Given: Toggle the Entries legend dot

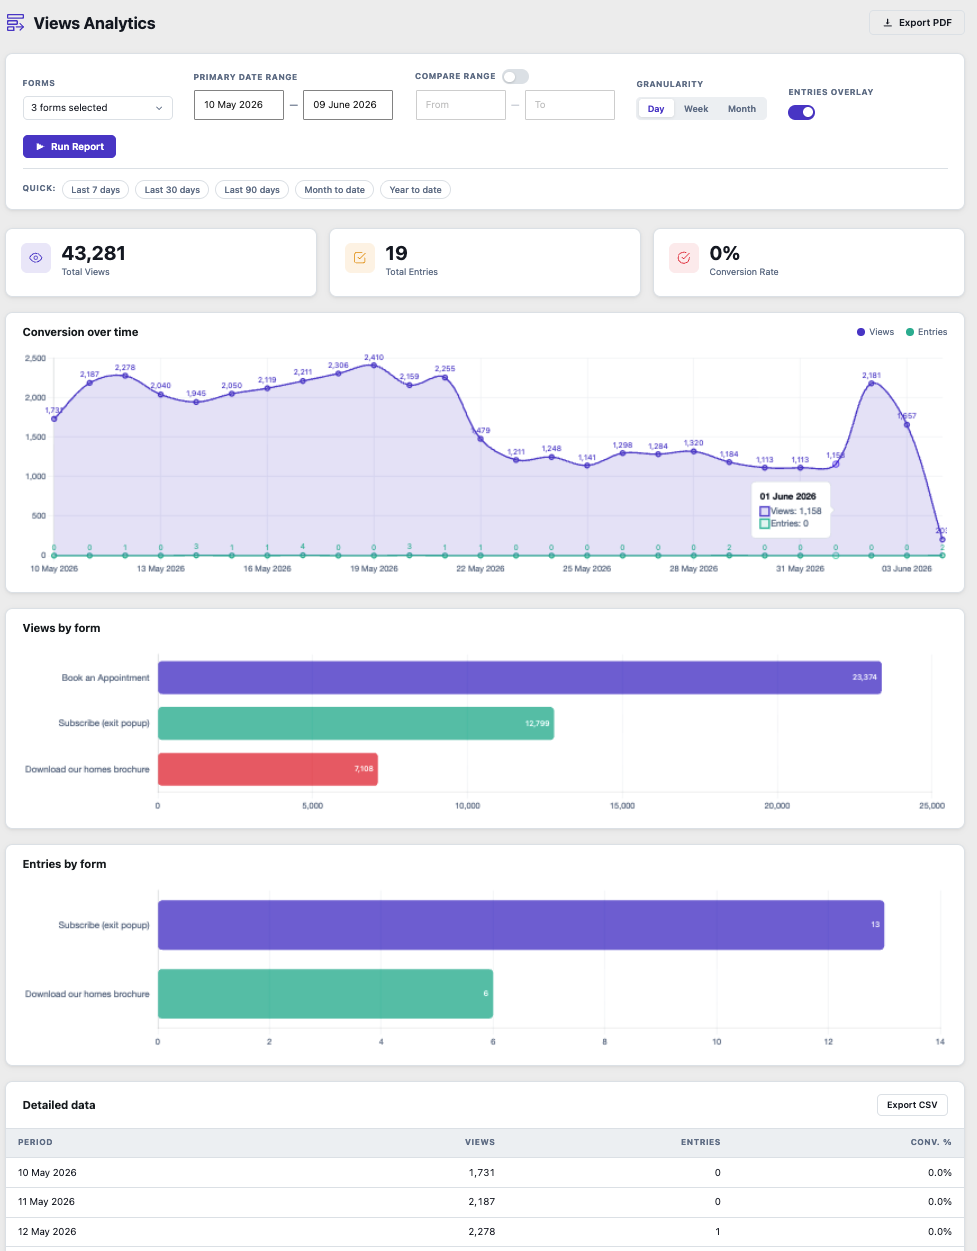Looking at the screenshot, I should 910,332.
